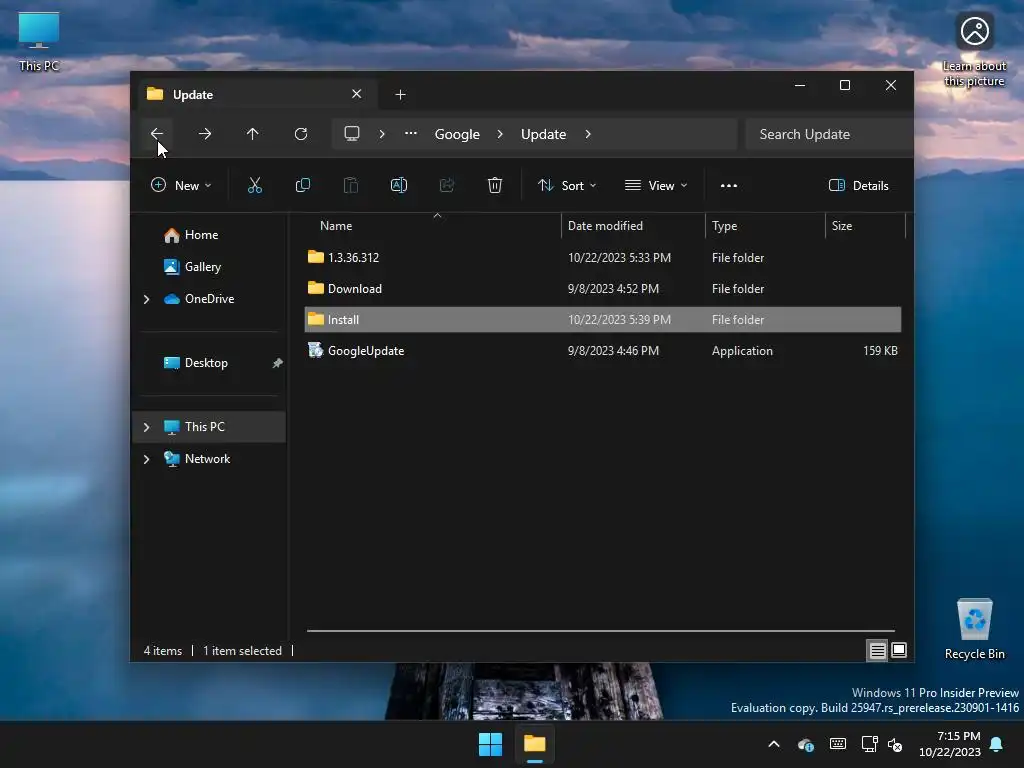Expand the This PC tree node
This screenshot has width=1024, height=768.
pyautogui.click(x=146, y=427)
